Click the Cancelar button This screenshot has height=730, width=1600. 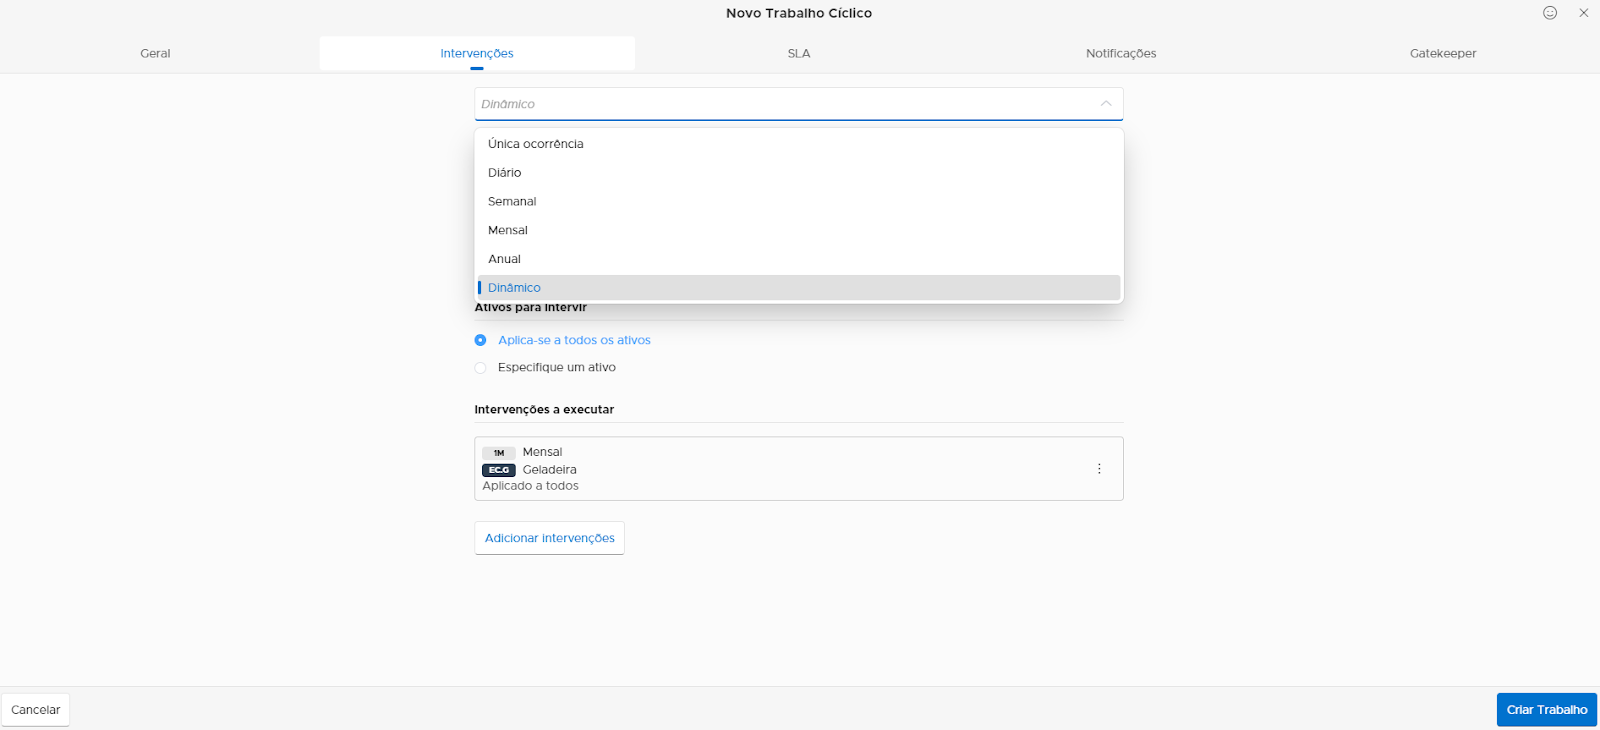click(x=36, y=710)
